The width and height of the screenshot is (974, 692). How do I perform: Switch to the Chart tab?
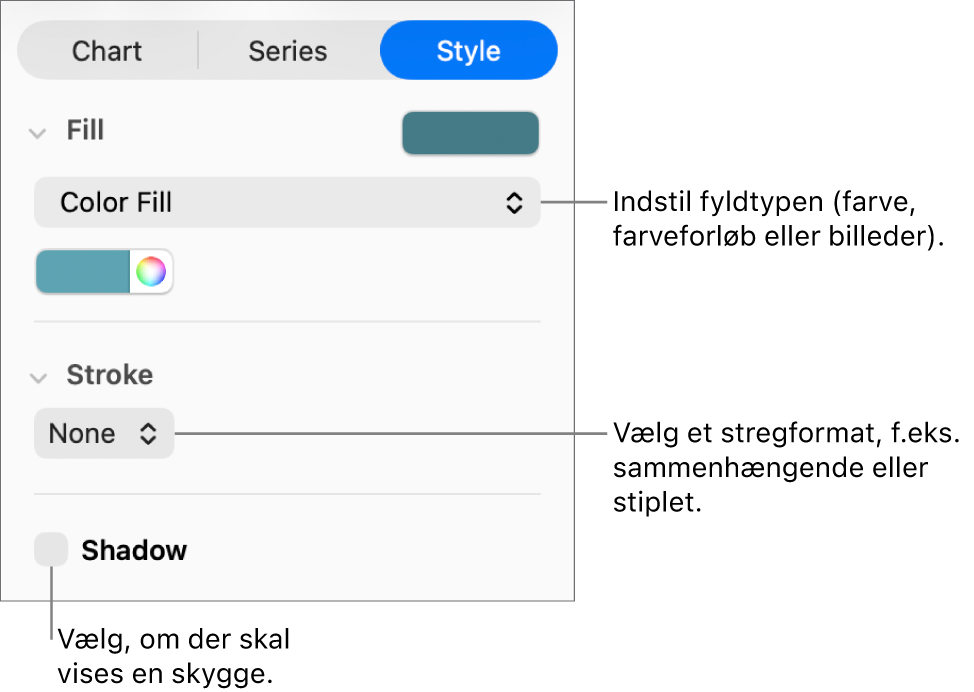point(107,51)
